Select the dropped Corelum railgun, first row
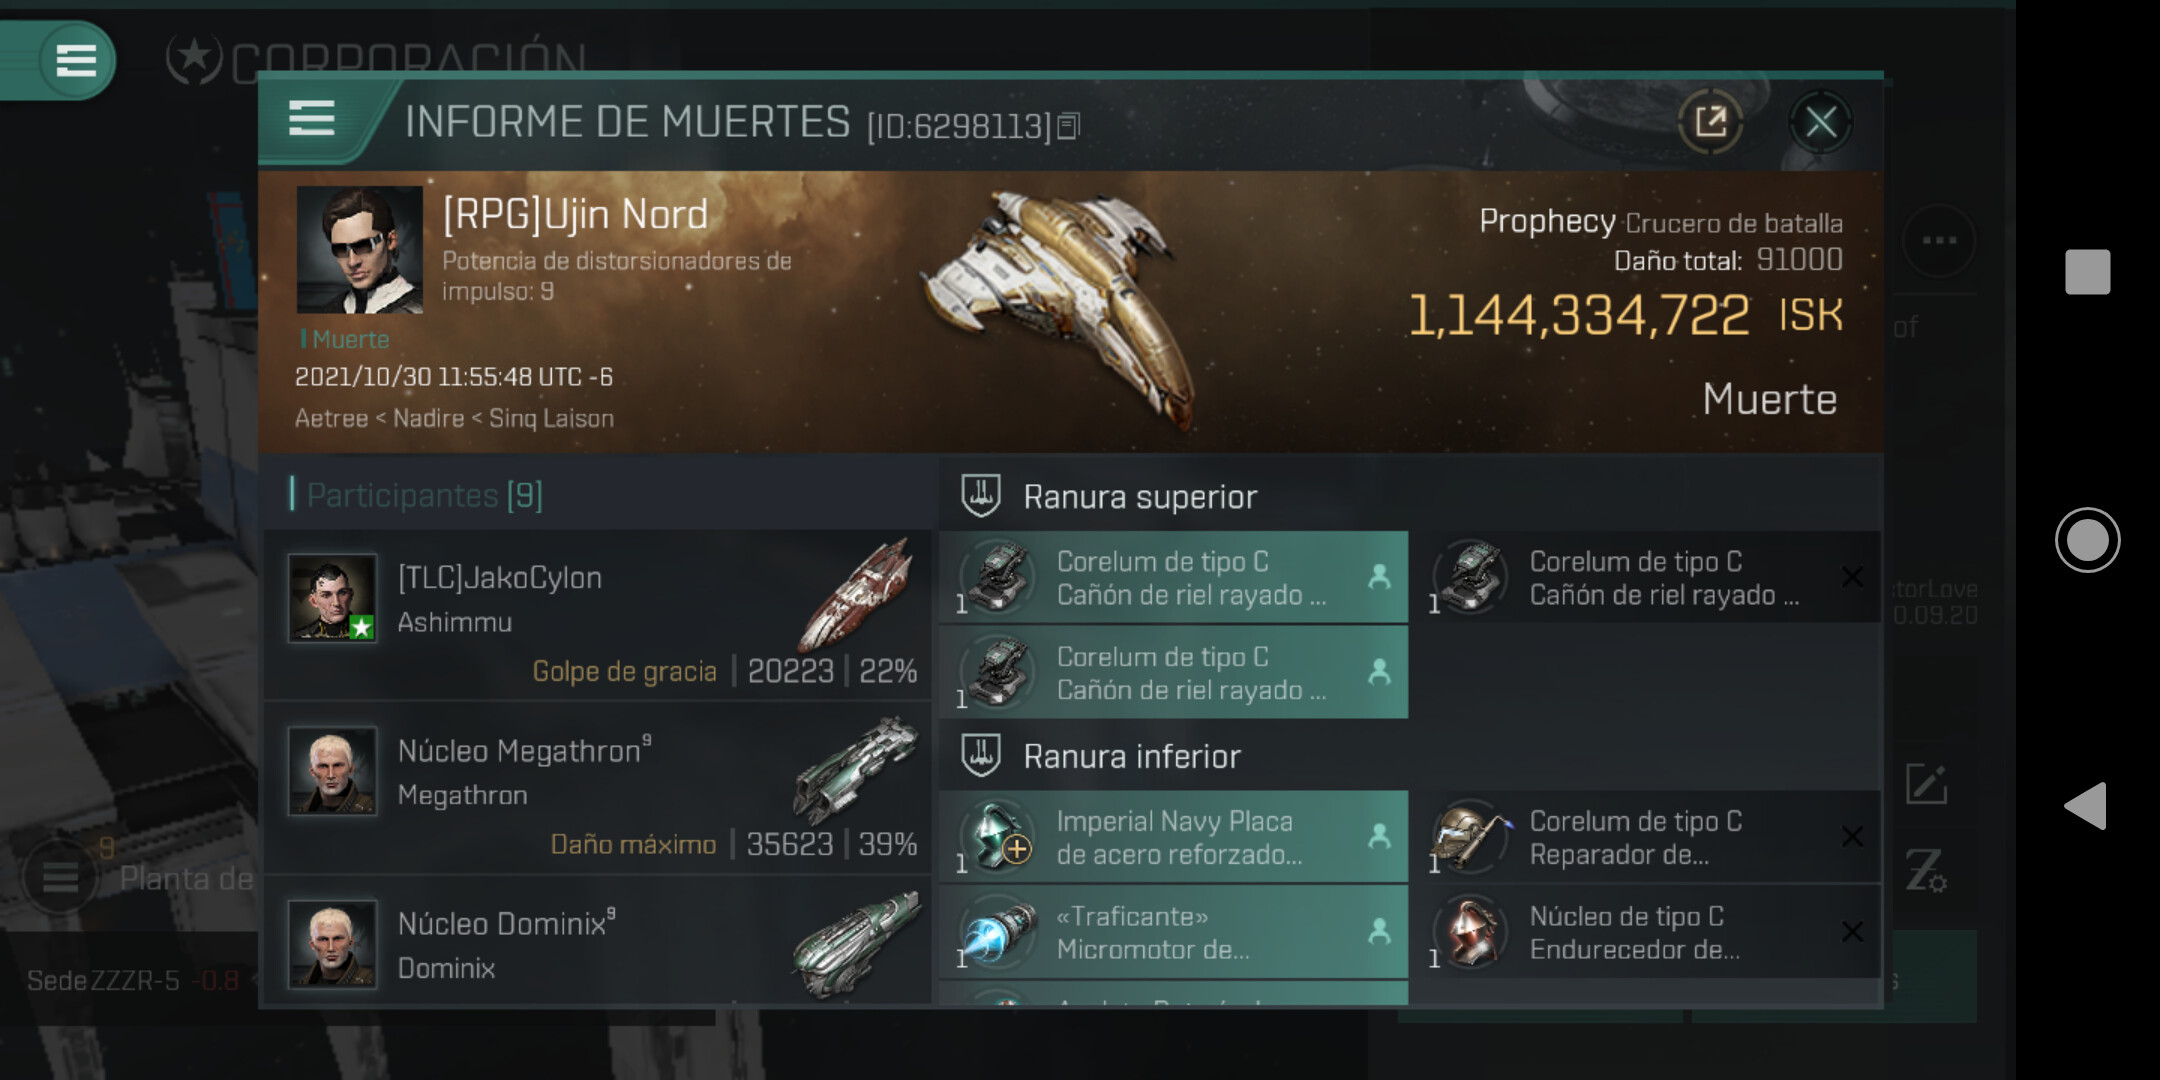The height and width of the screenshot is (1080, 2160). (x=1174, y=578)
